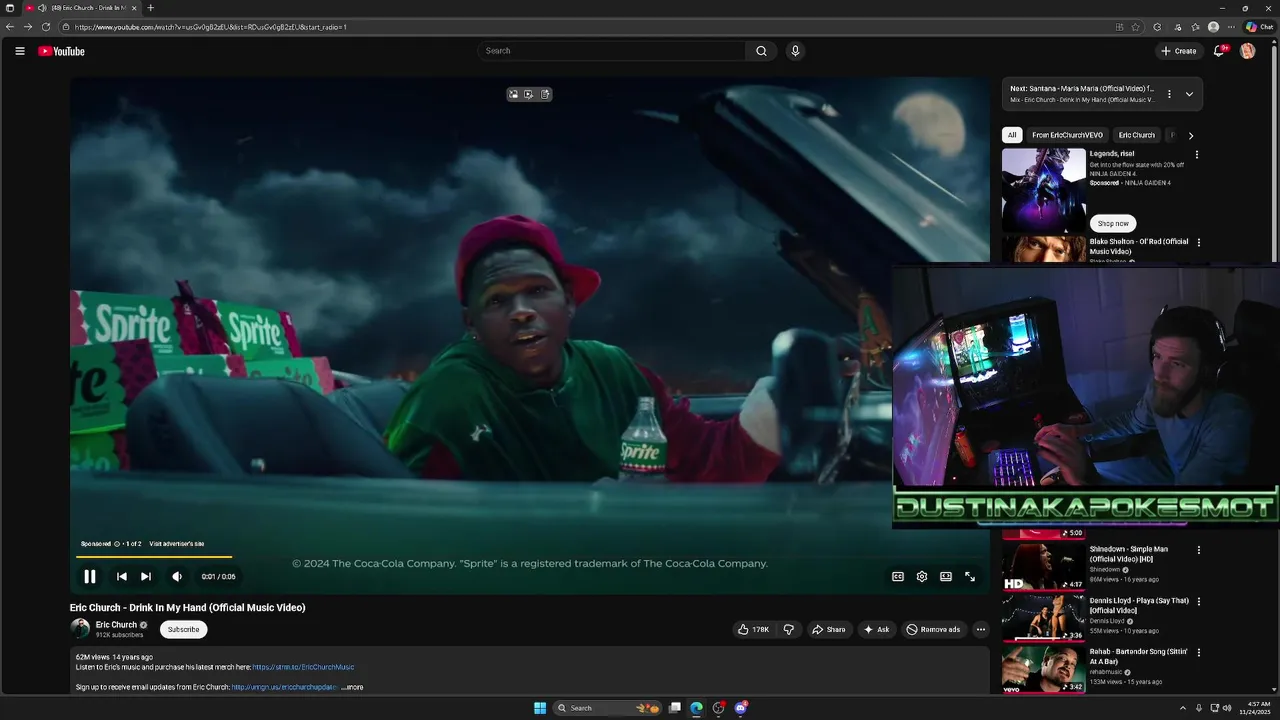The height and width of the screenshot is (720, 1280).
Task: Open more actions ellipsis under the video
Action: click(x=981, y=629)
